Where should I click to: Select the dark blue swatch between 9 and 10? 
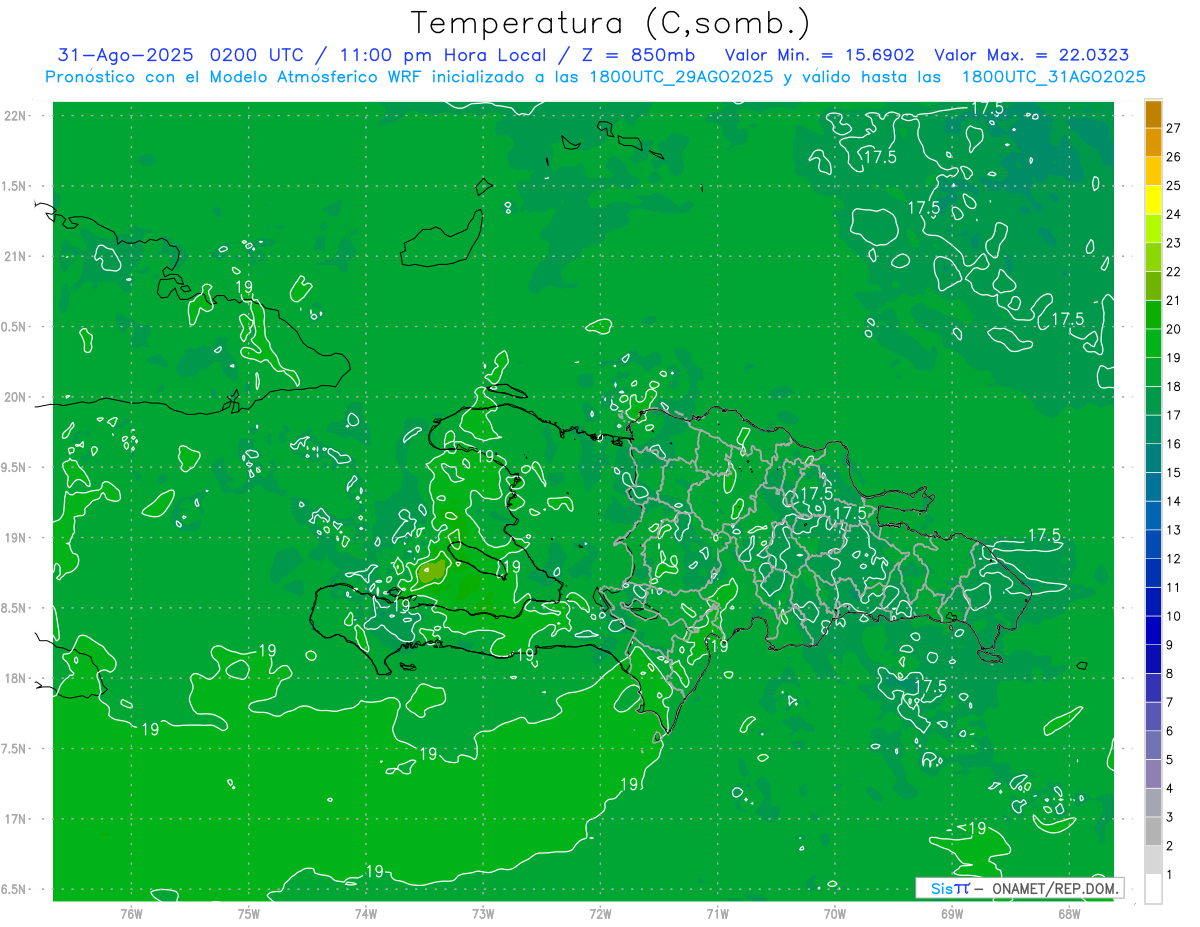[x=1153, y=631]
